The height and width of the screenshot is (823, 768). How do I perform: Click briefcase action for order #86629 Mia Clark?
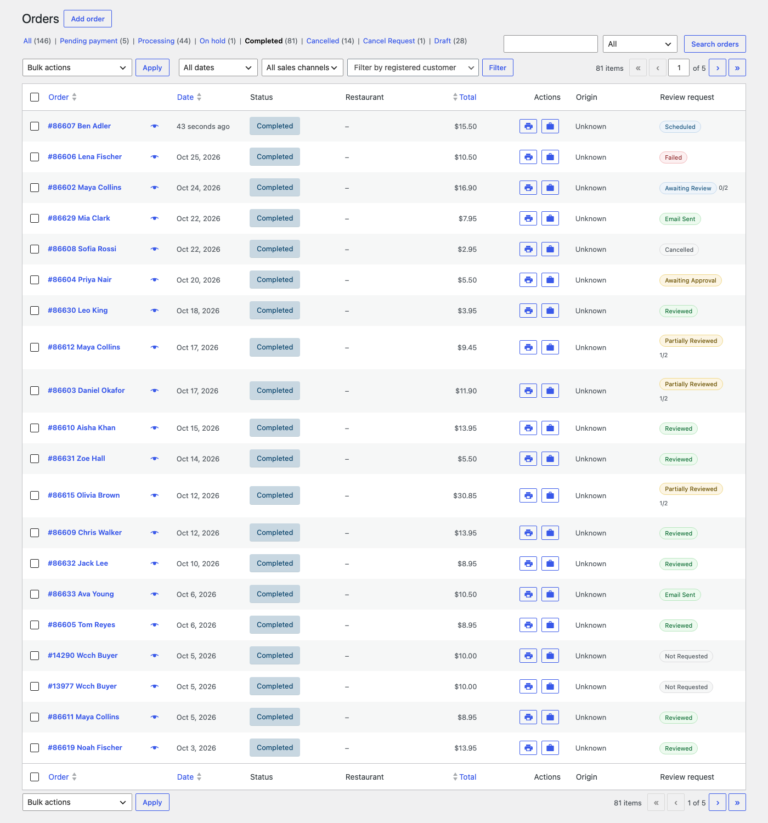coord(550,218)
